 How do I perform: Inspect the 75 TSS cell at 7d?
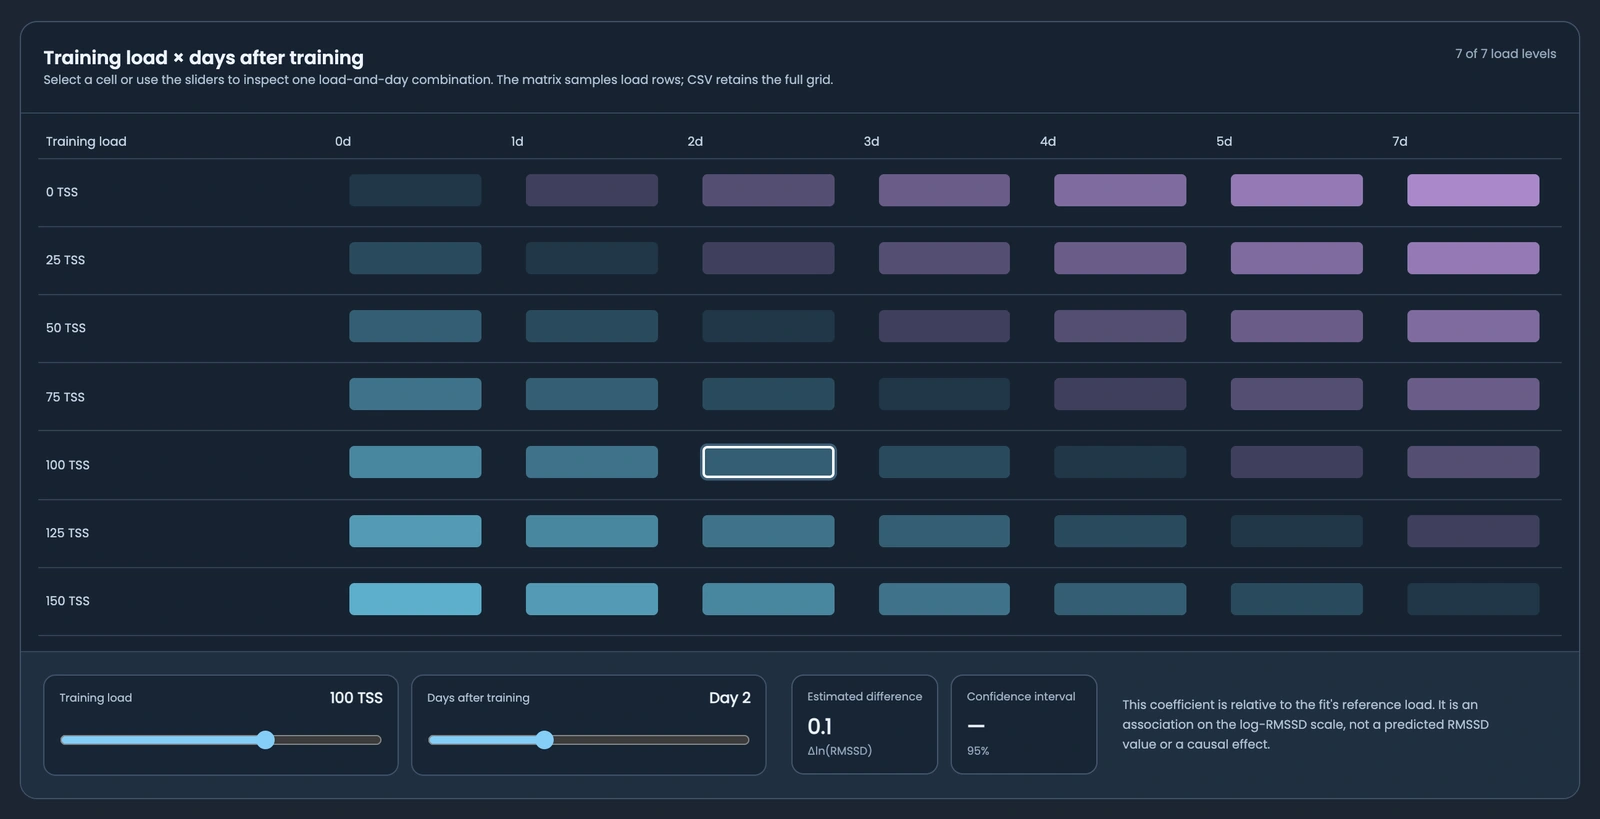pos(1473,394)
